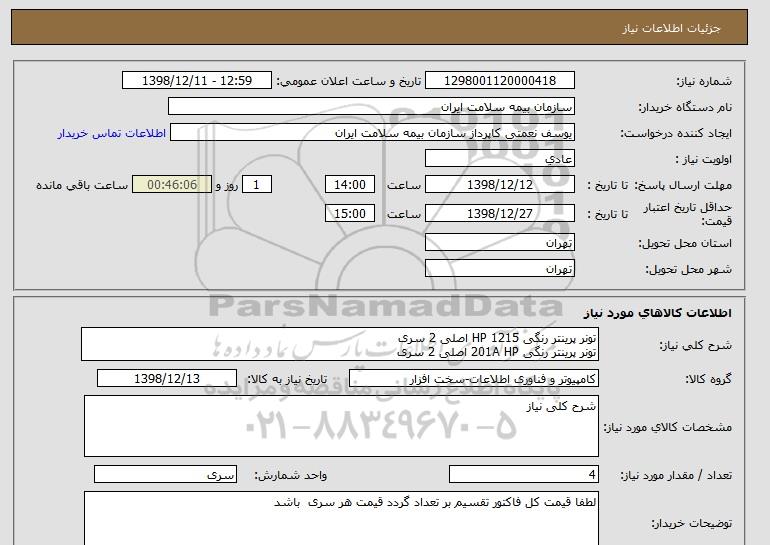Click remaining days field showing 1
This screenshot has height=545, width=770.
point(257,185)
